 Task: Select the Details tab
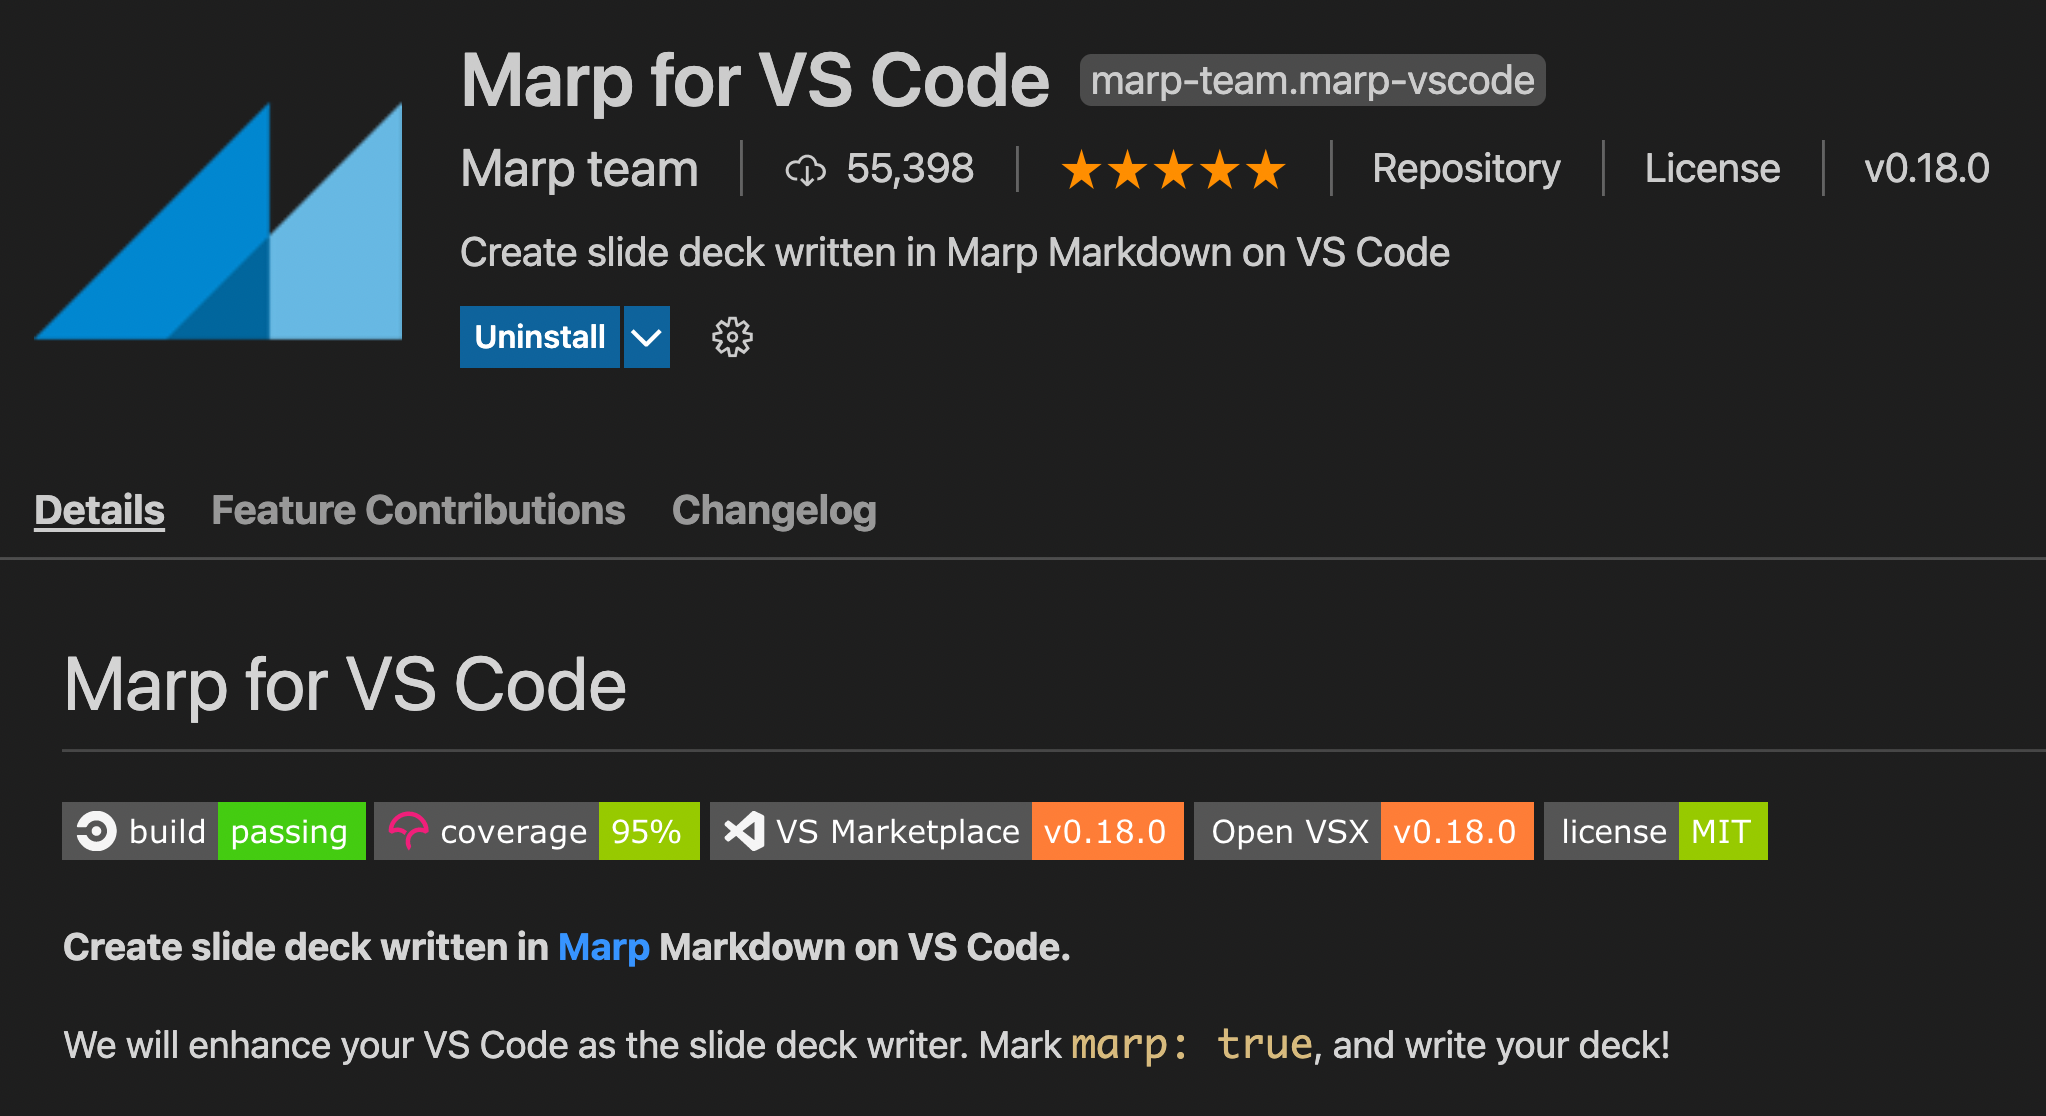(99, 510)
